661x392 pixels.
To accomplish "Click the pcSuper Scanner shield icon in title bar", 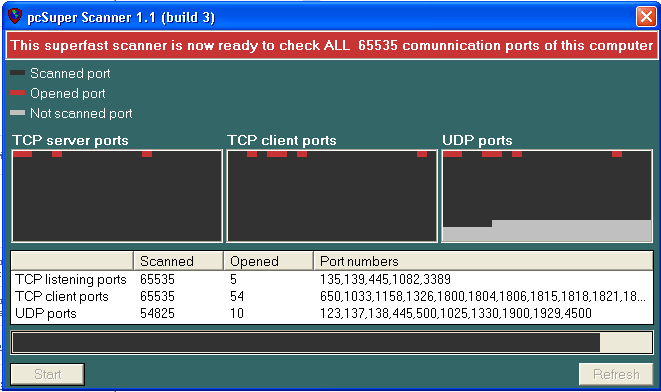I will click(x=15, y=16).
